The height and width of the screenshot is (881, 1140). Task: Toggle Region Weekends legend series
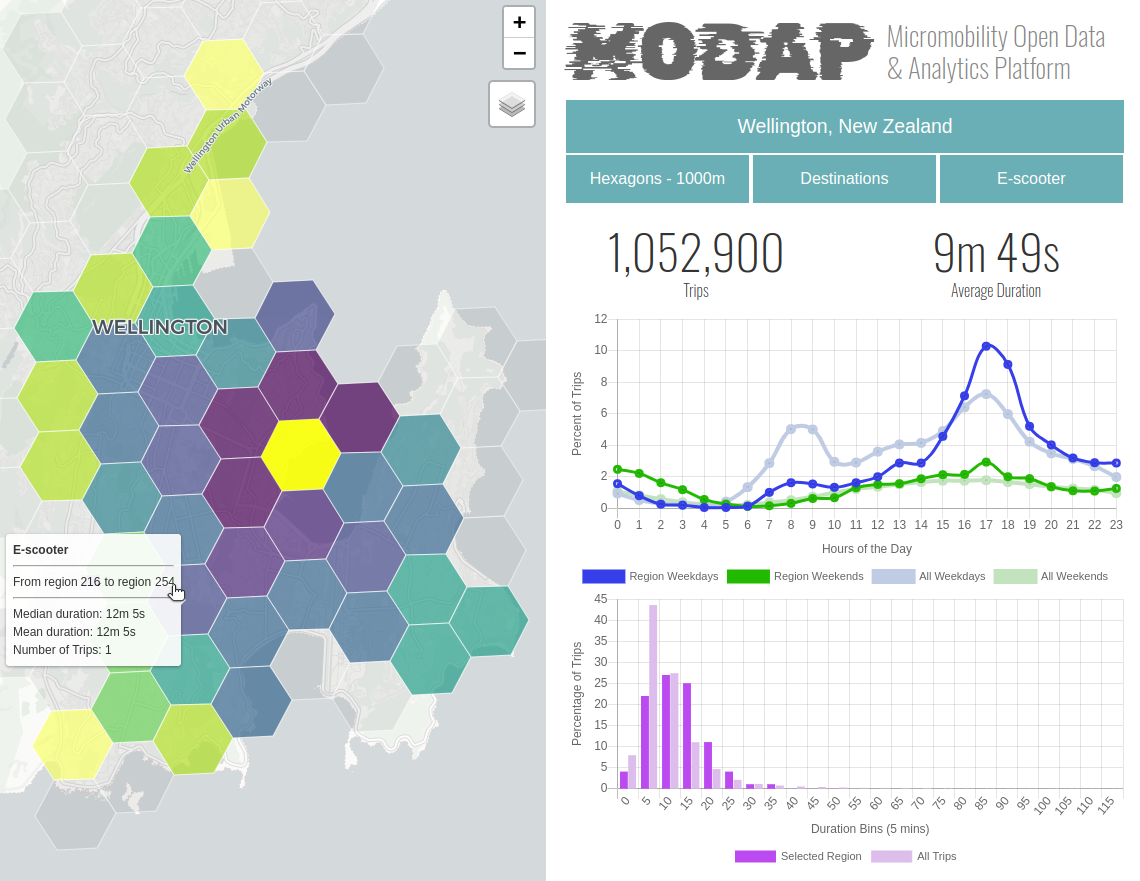pos(795,576)
